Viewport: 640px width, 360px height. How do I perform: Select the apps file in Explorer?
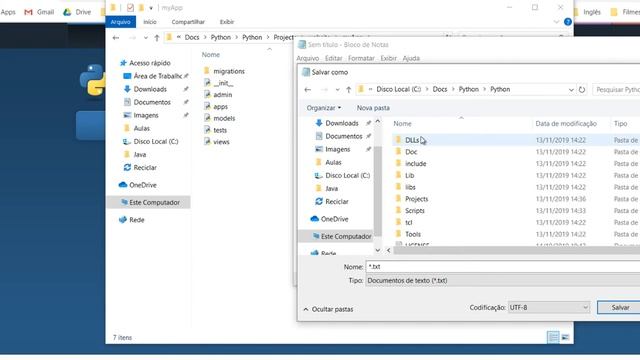220,107
